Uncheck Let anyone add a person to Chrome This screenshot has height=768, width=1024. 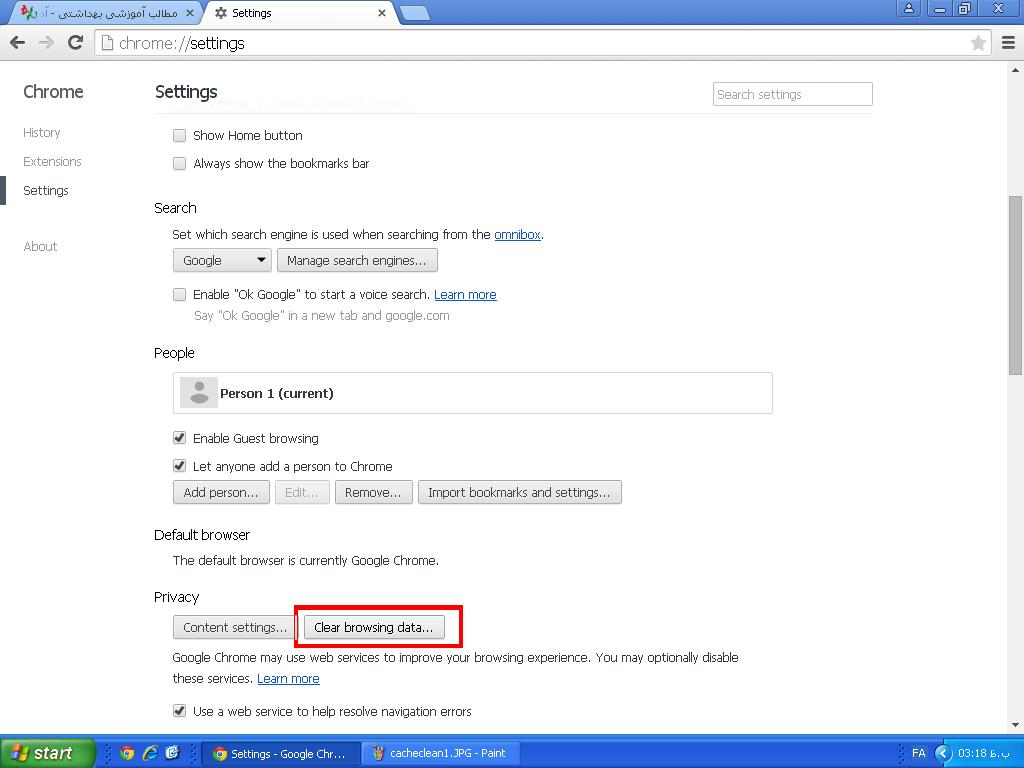pyautogui.click(x=180, y=466)
